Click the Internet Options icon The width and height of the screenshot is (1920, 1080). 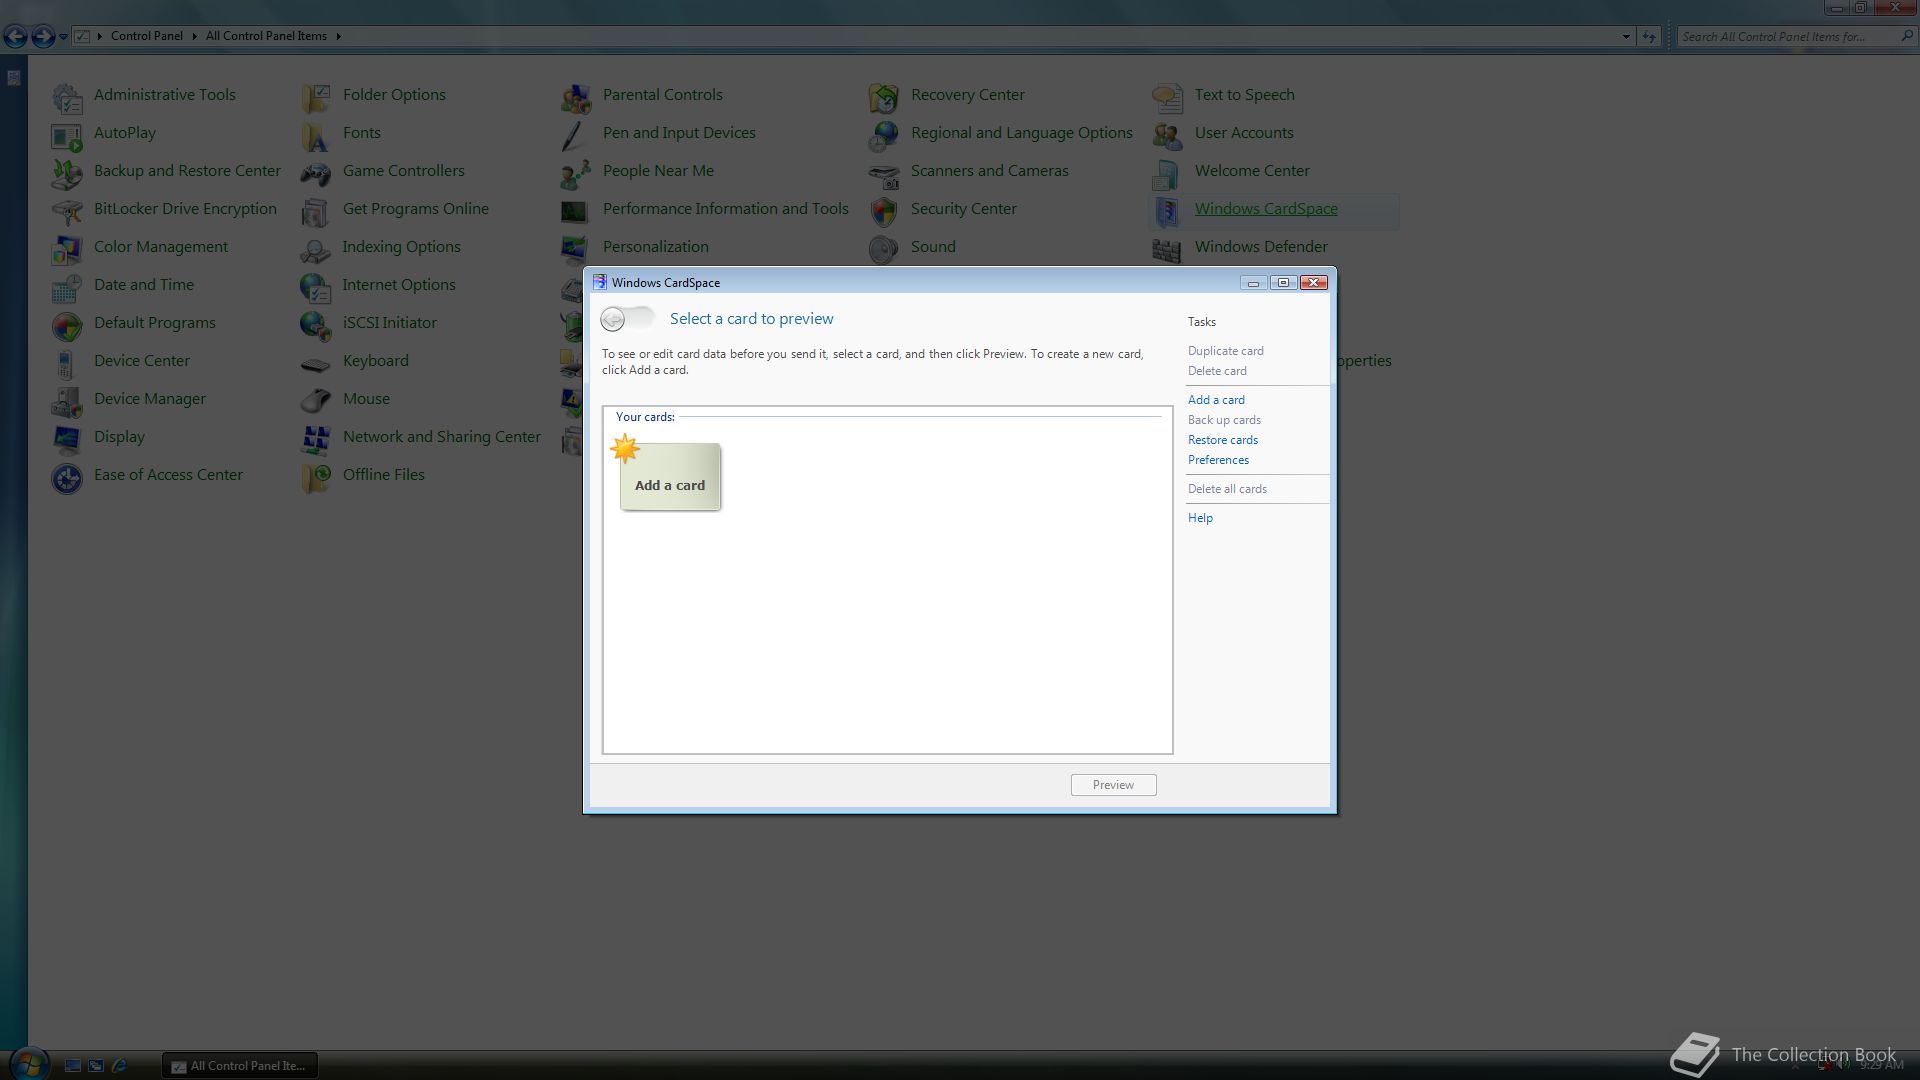coord(316,287)
